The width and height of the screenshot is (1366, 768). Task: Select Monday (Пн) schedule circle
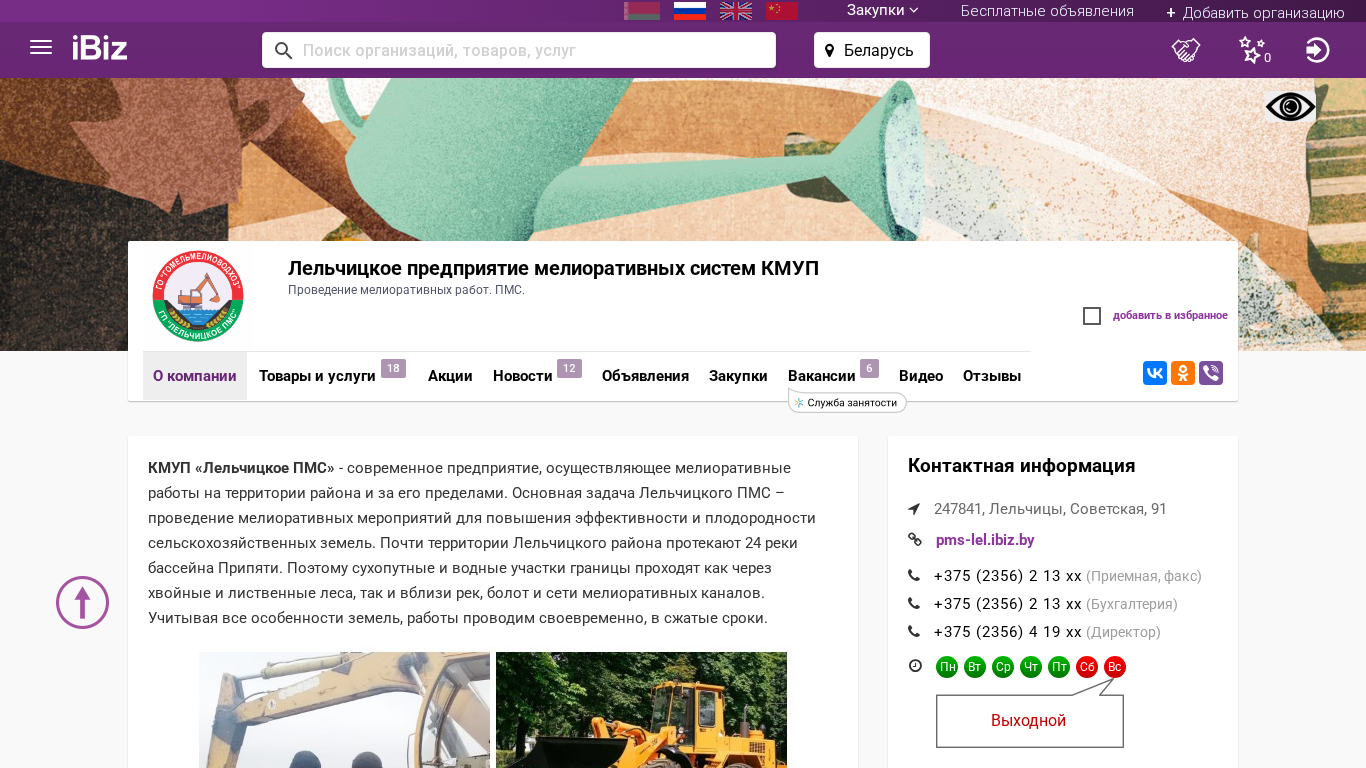click(947, 667)
